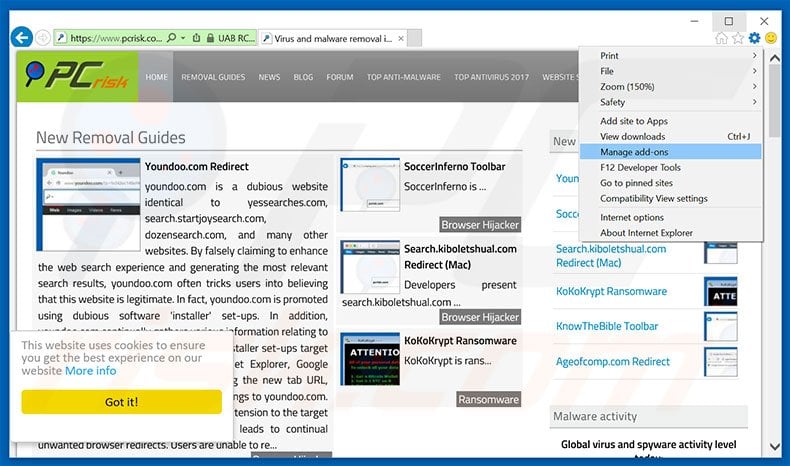Image resolution: width=790 pixels, height=466 pixels.
Task: Click More info cookie link
Action: coord(91,371)
